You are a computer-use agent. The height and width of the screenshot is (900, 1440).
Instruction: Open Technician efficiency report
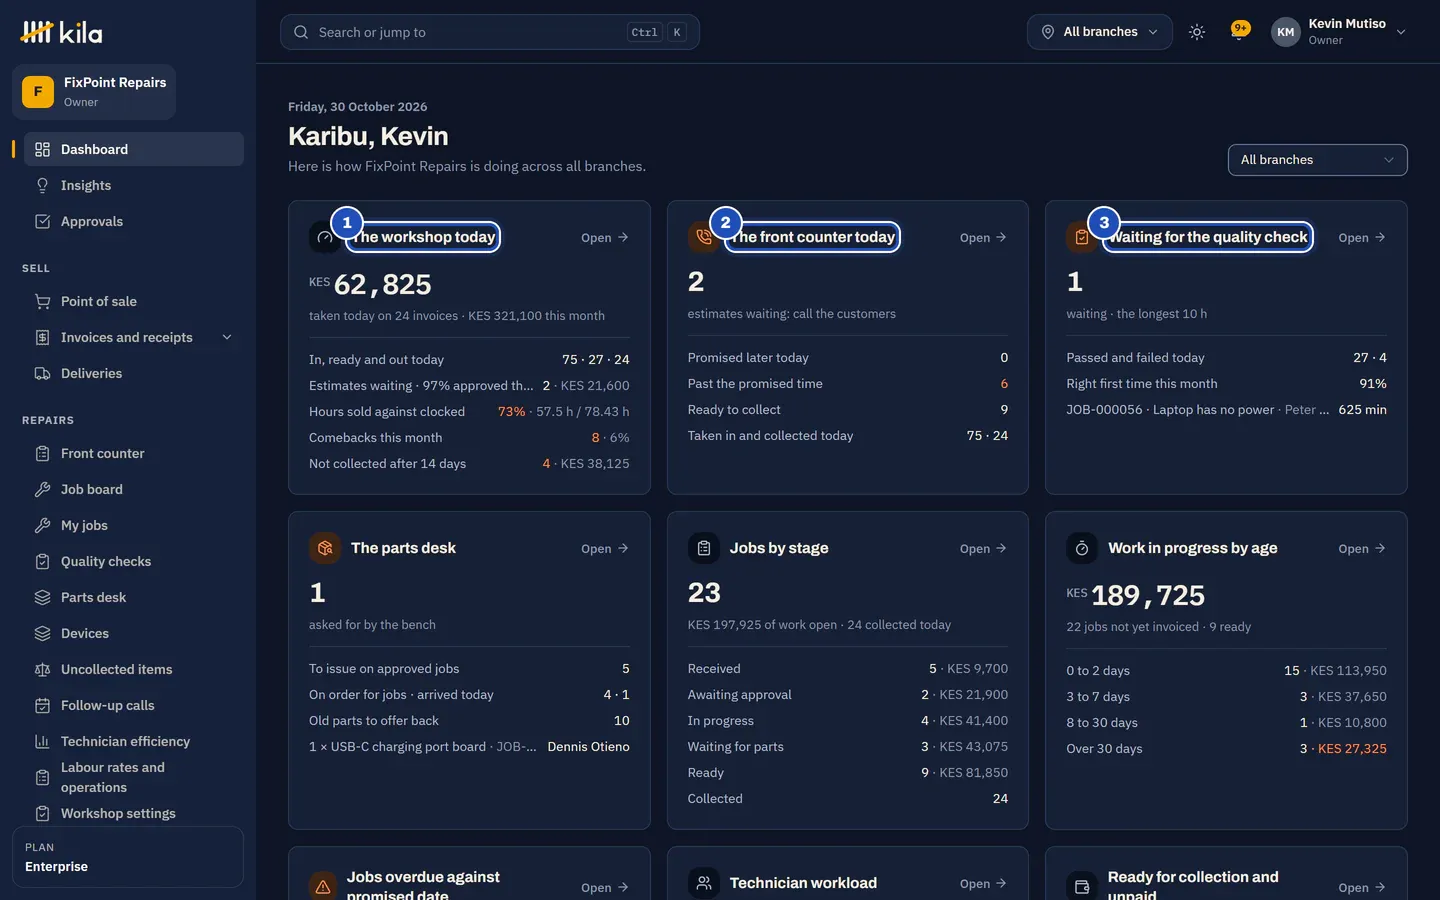click(x=134, y=741)
